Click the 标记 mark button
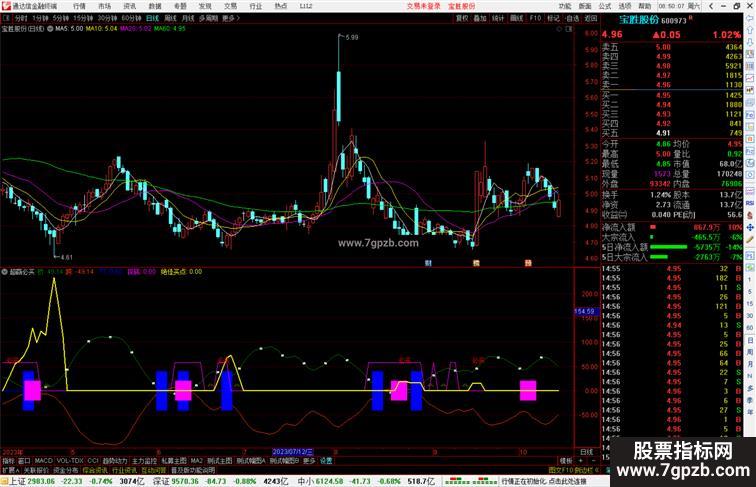Viewport: 756px width, 487px height. (x=554, y=18)
